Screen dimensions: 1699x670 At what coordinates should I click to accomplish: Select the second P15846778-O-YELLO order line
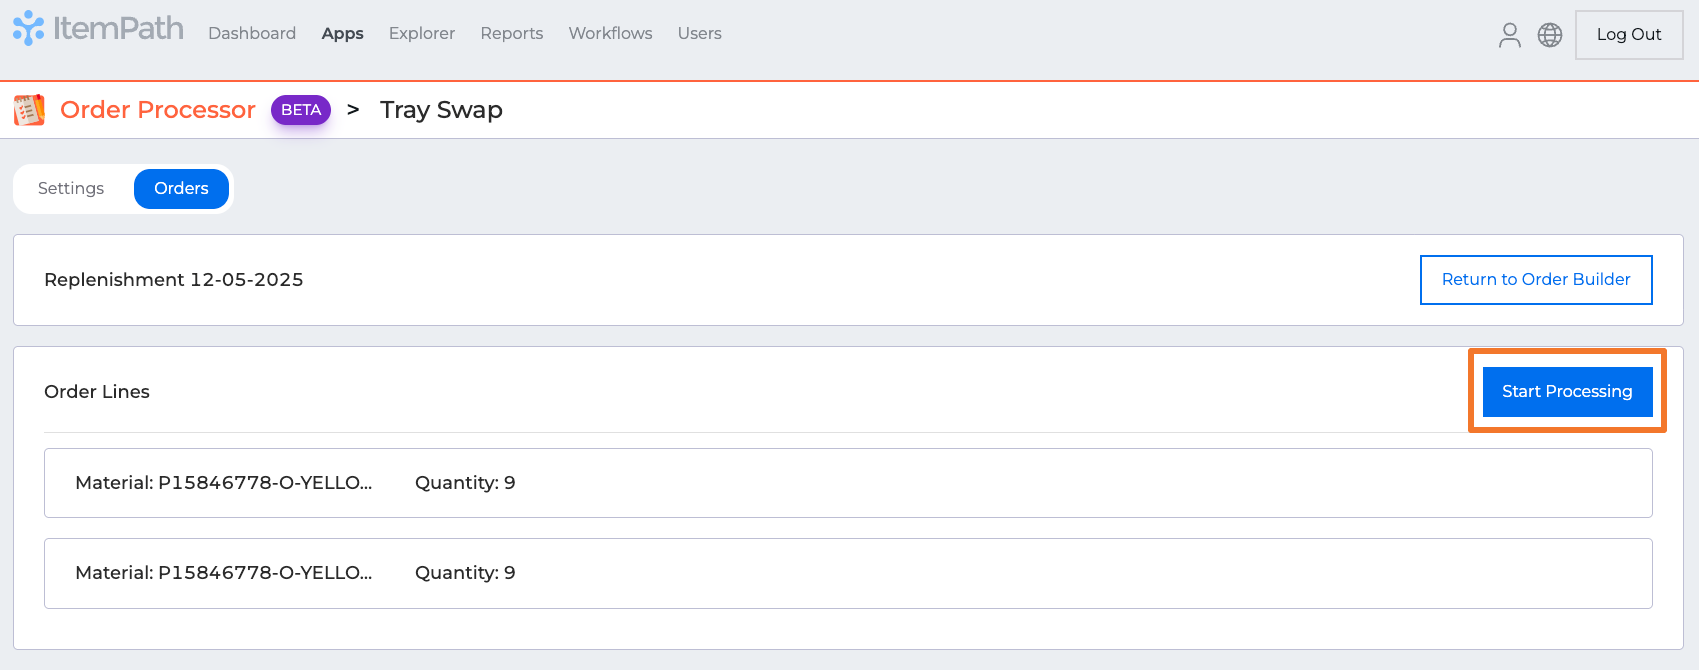pyautogui.click(x=847, y=573)
